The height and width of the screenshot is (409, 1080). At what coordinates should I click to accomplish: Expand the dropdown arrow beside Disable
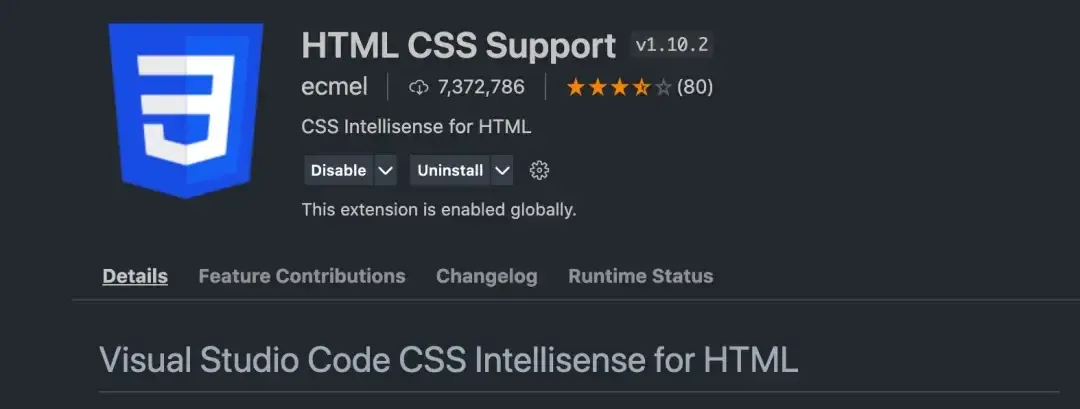tap(386, 170)
